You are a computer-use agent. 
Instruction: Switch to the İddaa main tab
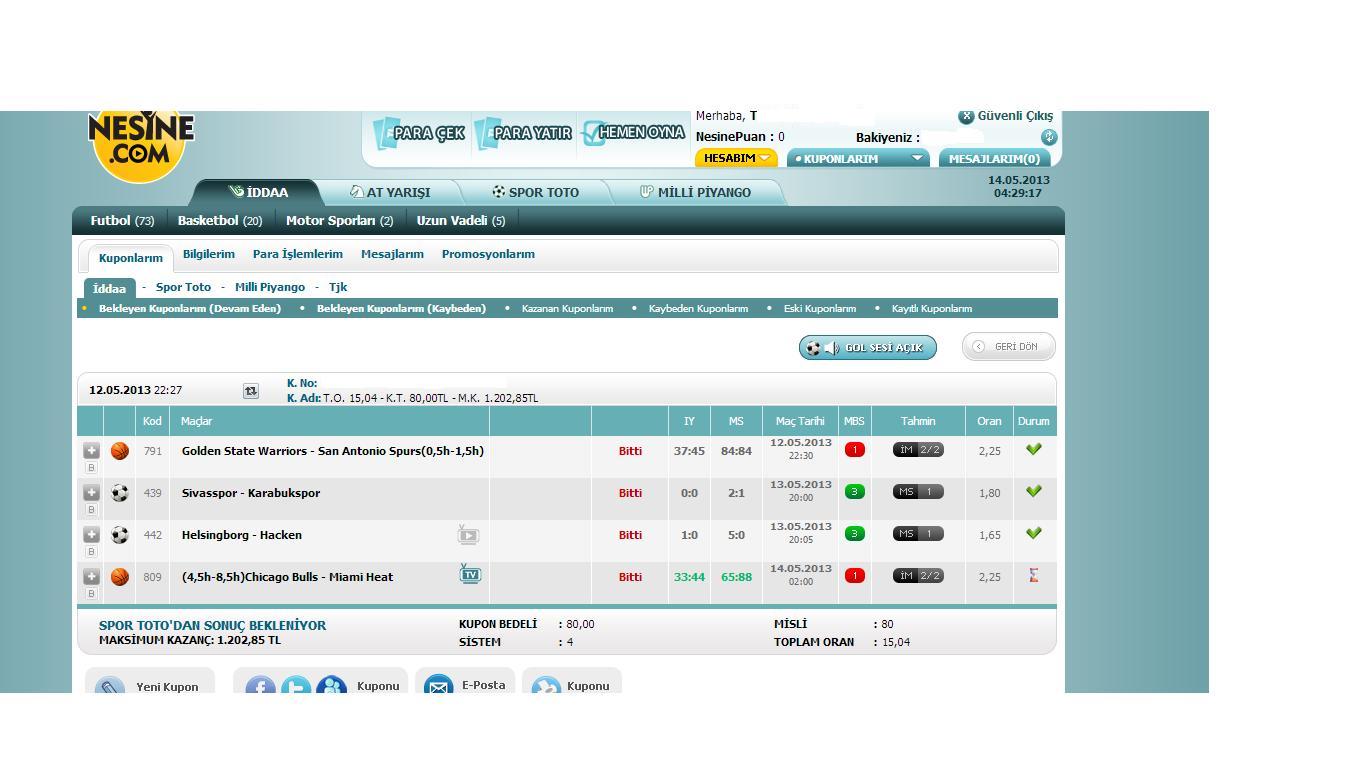(x=258, y=192)
